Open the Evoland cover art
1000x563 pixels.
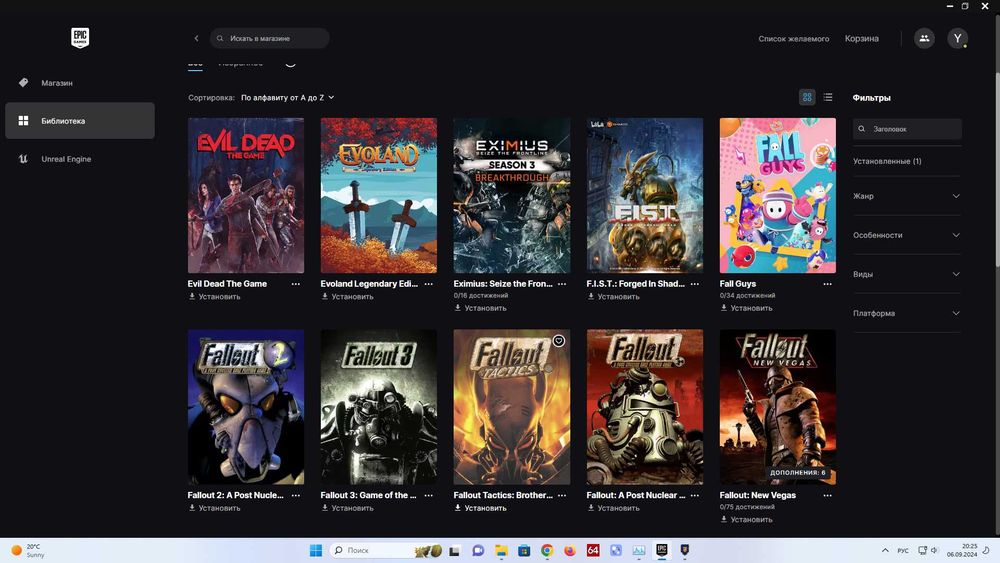click(379, 195)
